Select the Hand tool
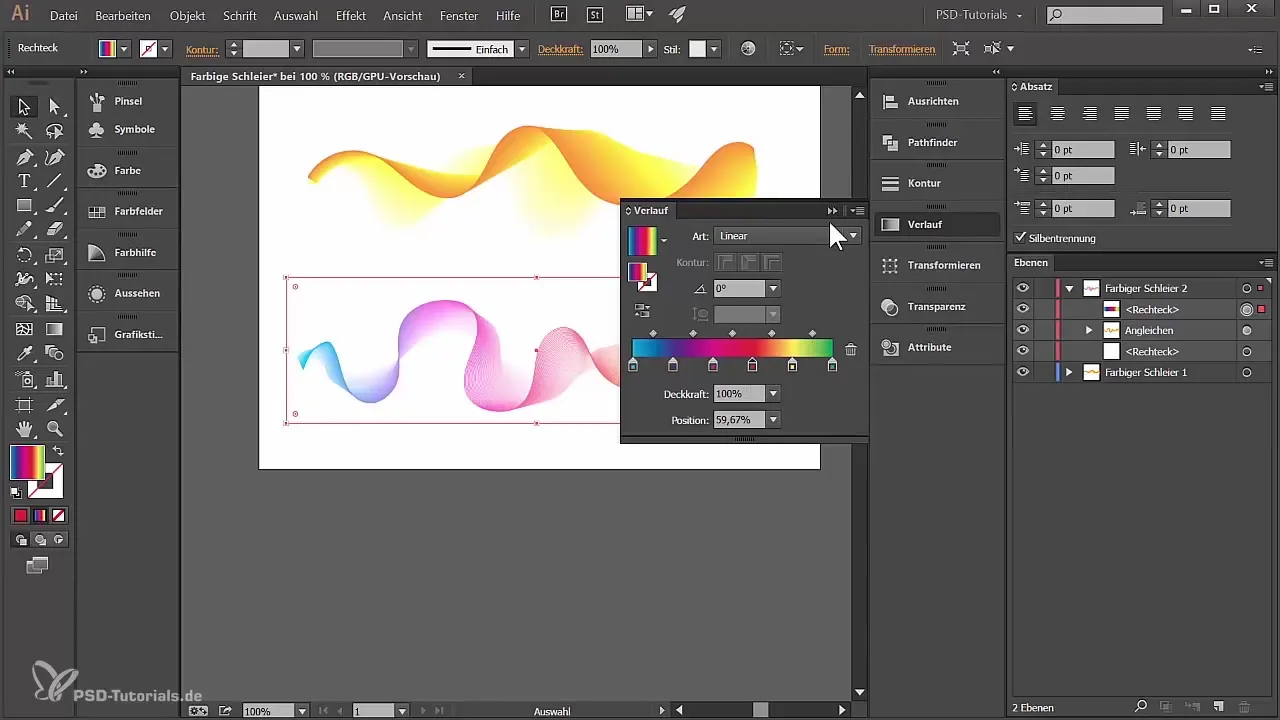The image size is (1280, 720). click(24, 429)
